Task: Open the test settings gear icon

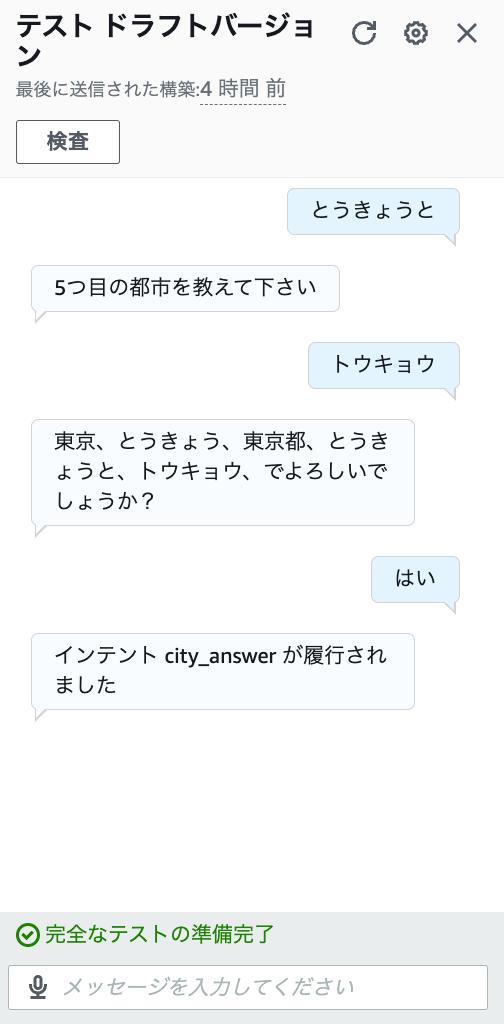Action: coord(416,33)
